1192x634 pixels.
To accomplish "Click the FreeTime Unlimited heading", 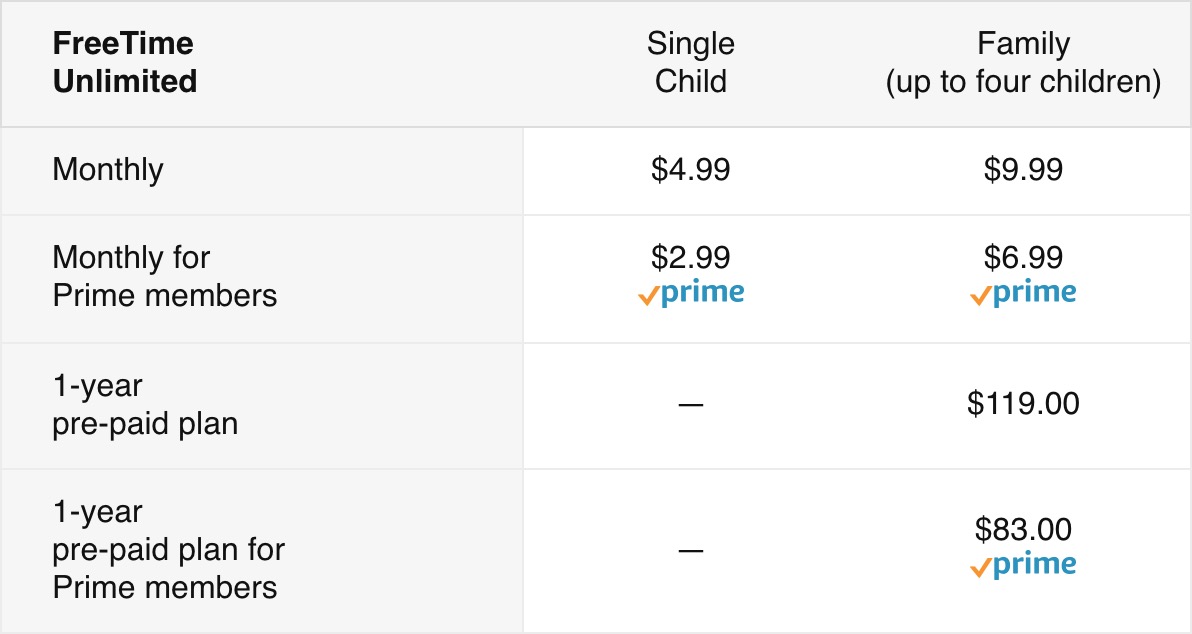I will [125, 62].
